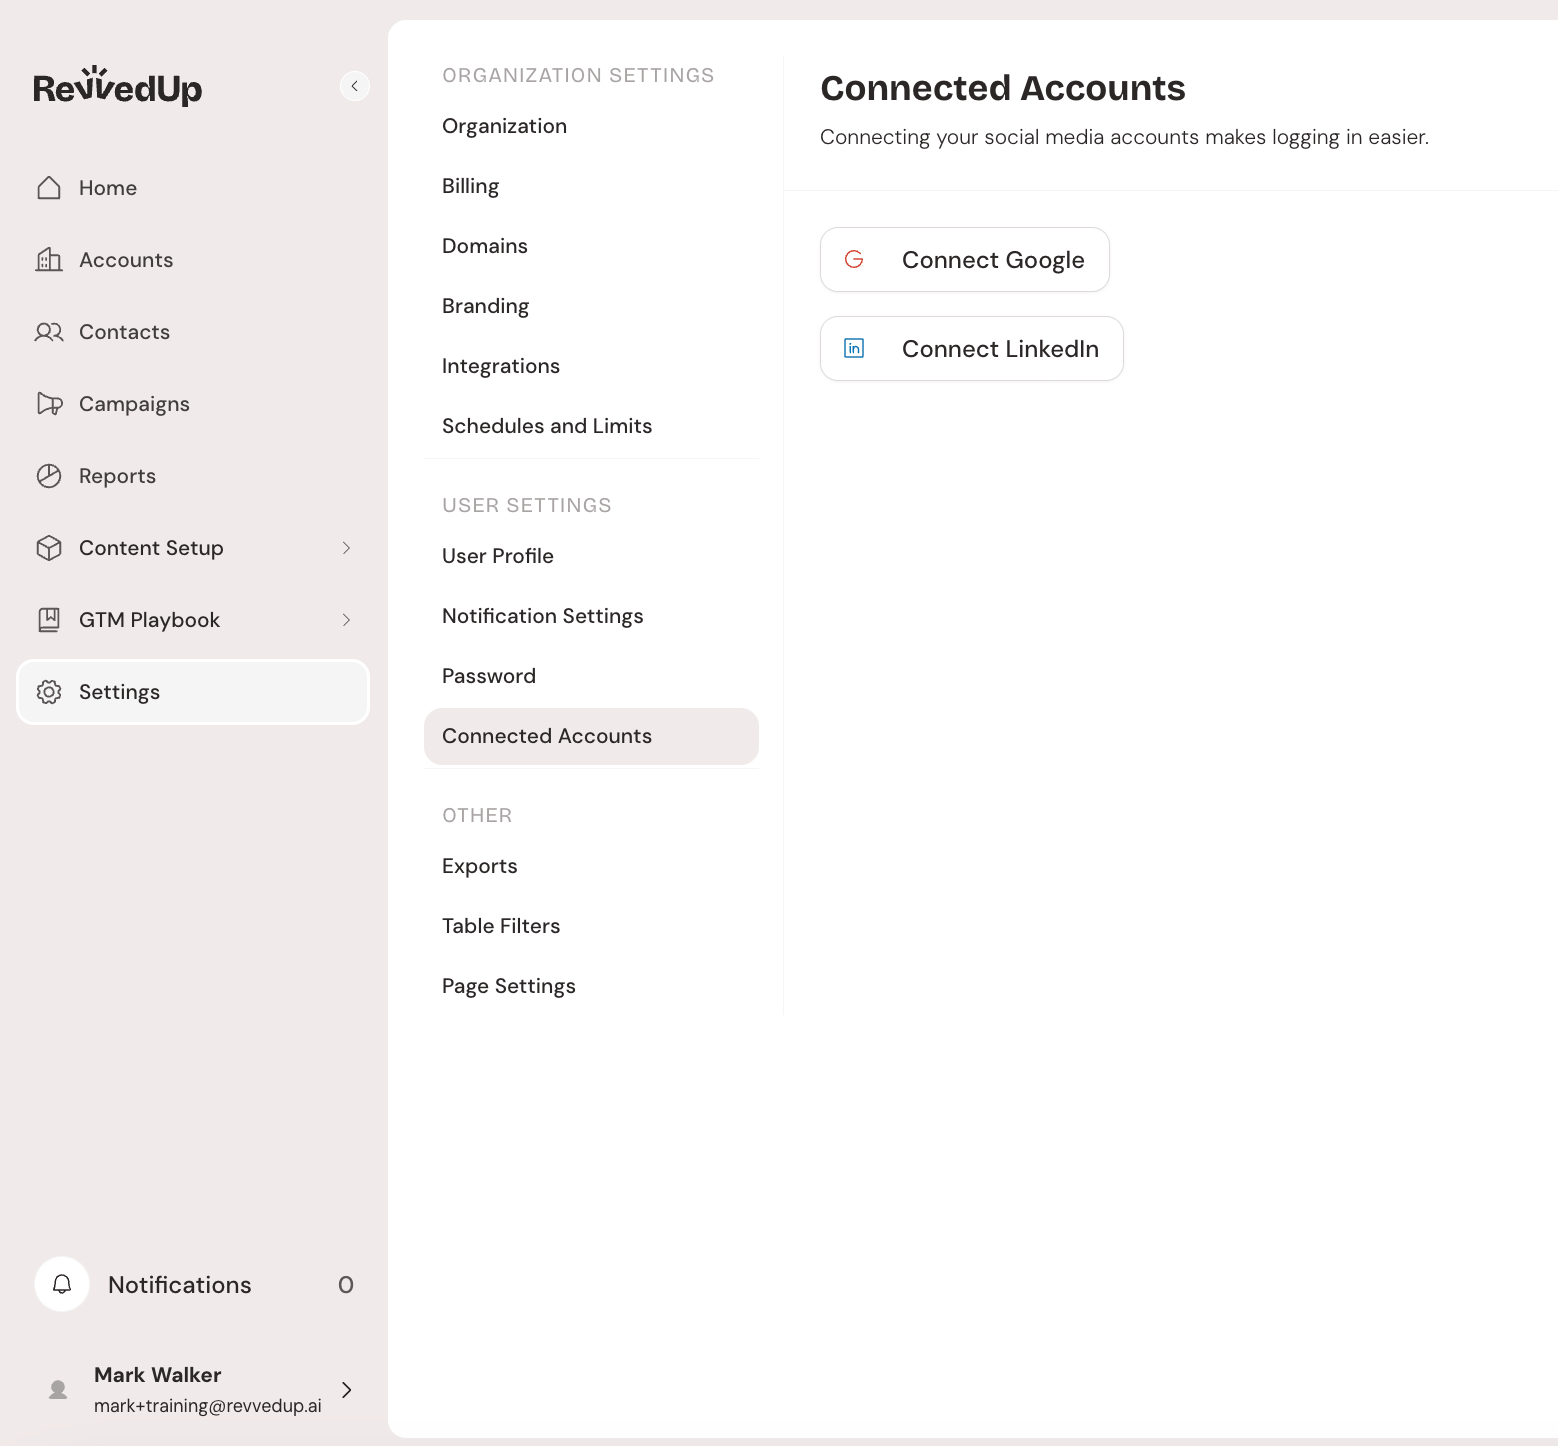Click the Contacts people icon
The width and height of the screenshot is (1558, 1446).
pyautogui.click(x=49, y=332)
